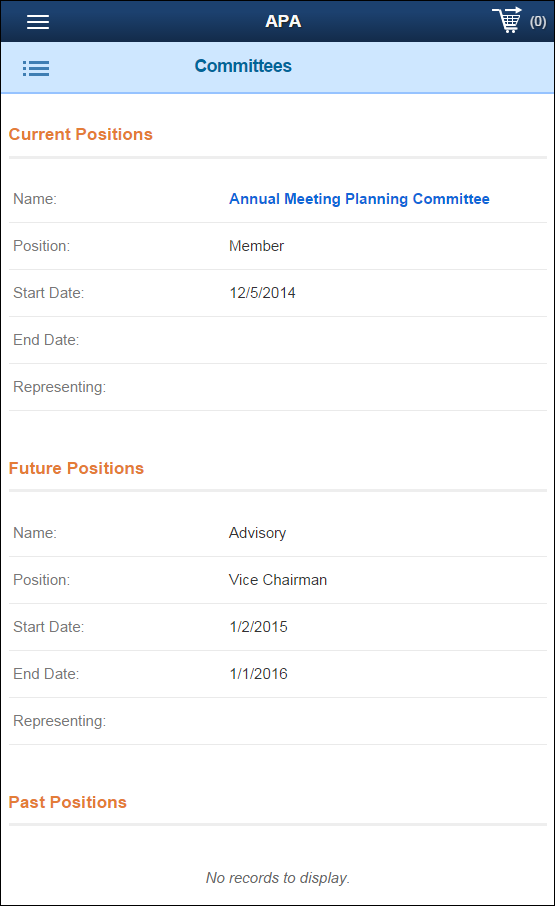Click the Future Positions section header
The height and width of the screenshot is (906, 555).
pyautogui.click(x=76, y=468)
